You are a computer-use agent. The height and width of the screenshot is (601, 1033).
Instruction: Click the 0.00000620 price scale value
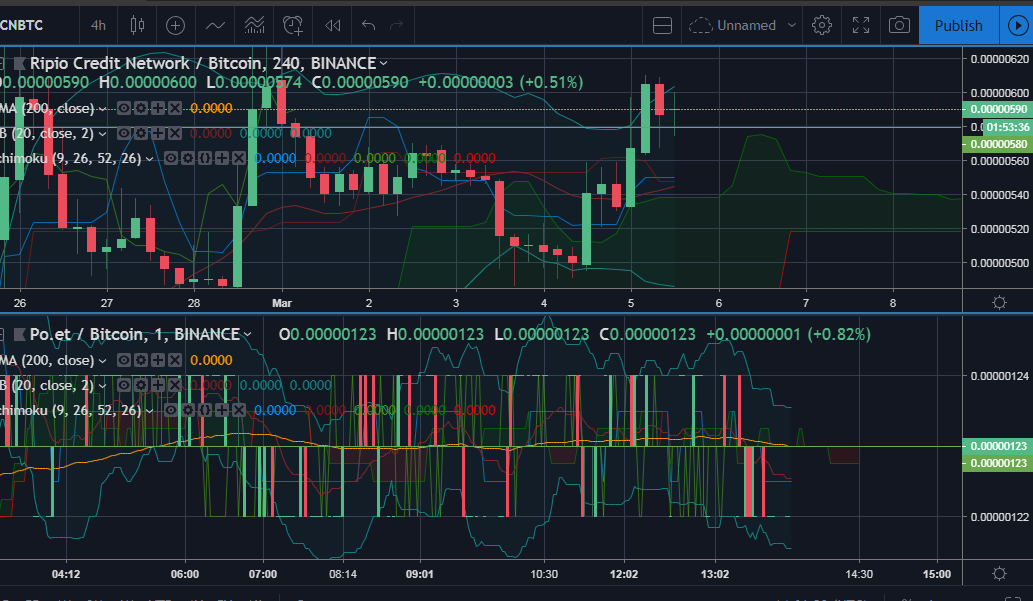999,59
